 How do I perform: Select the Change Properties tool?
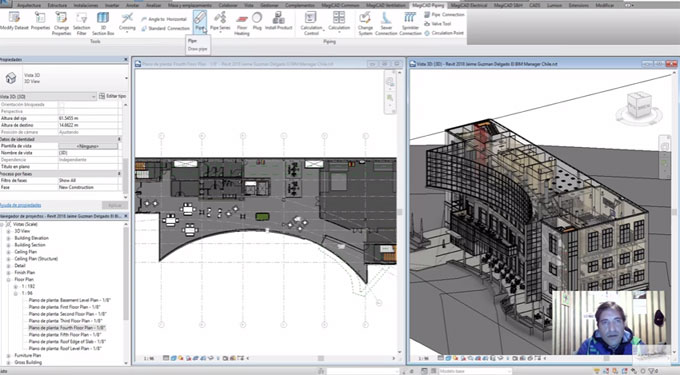pos(61,23)
